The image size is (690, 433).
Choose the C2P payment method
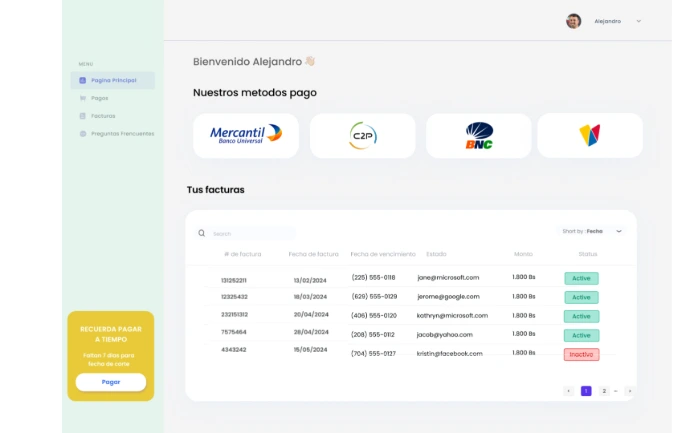pyautogui.click(x=362, y=135)
